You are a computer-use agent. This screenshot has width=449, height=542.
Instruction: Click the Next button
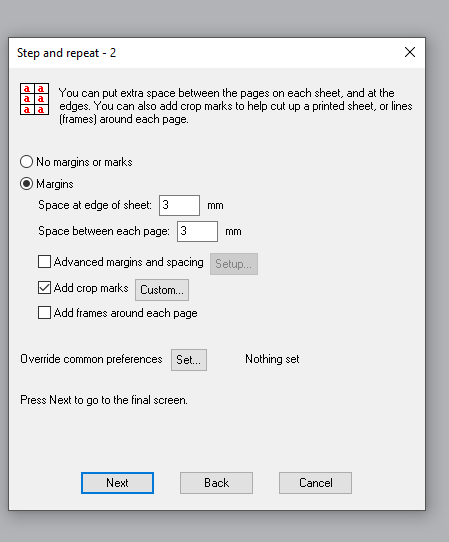(117, 483)
